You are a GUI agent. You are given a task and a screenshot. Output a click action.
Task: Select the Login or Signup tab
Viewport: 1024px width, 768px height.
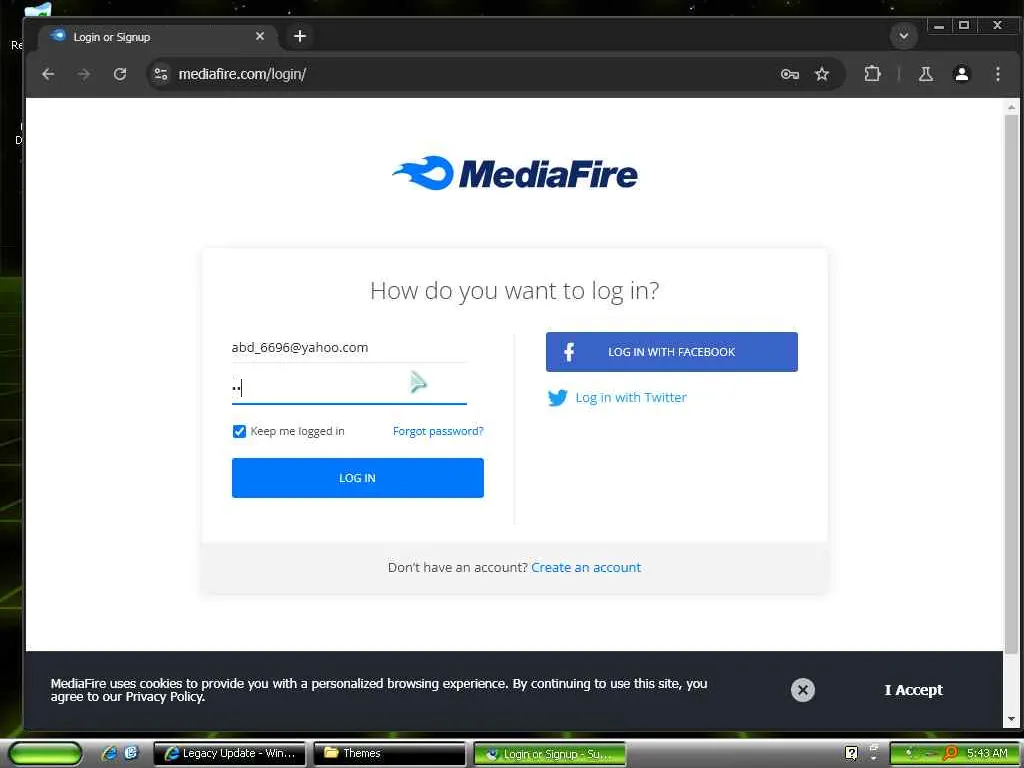(157, 37)
